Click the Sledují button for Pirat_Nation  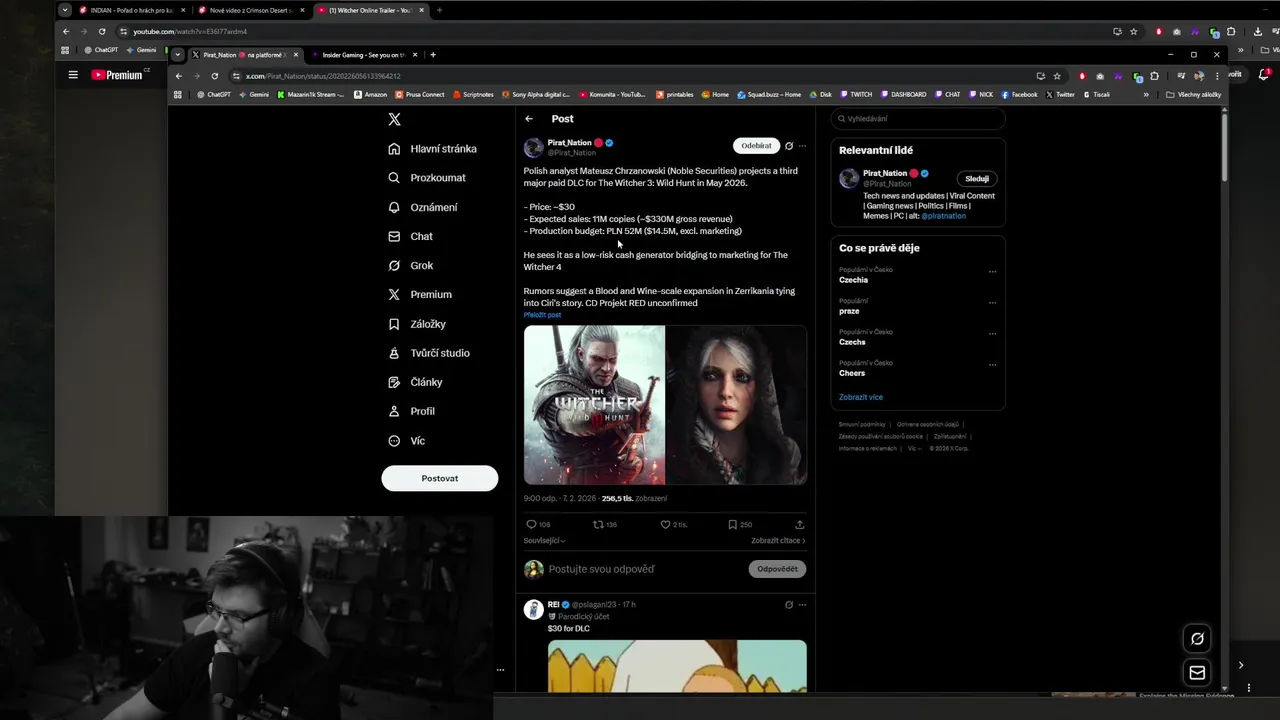pyautogui.click(x=977, y=179)
